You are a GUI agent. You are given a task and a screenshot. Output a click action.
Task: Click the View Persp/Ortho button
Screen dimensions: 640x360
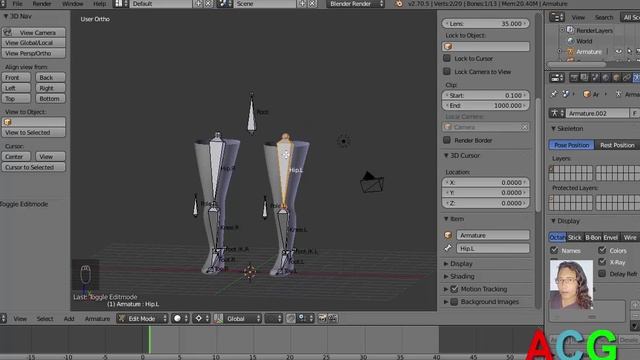point(33,53)
